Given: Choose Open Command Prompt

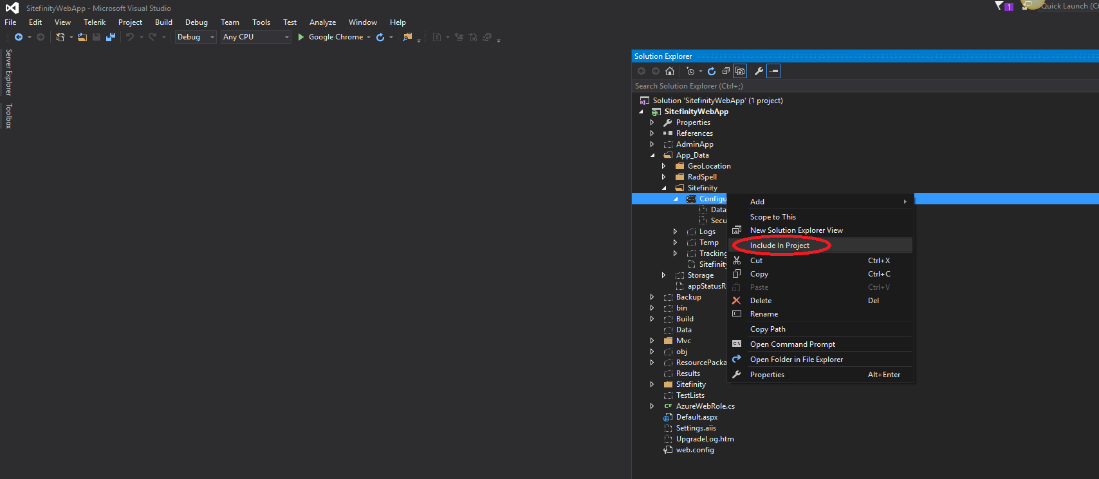Looking at the screenshot, I should tap(820, 344).
